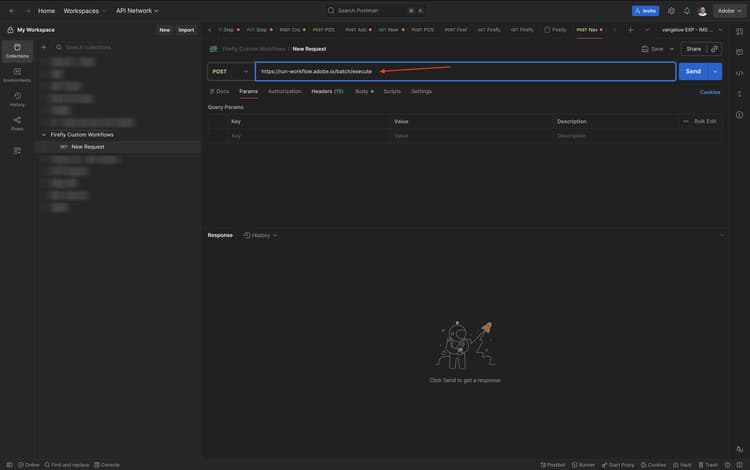Click Home in the top bar

click(x=46, y=11)
